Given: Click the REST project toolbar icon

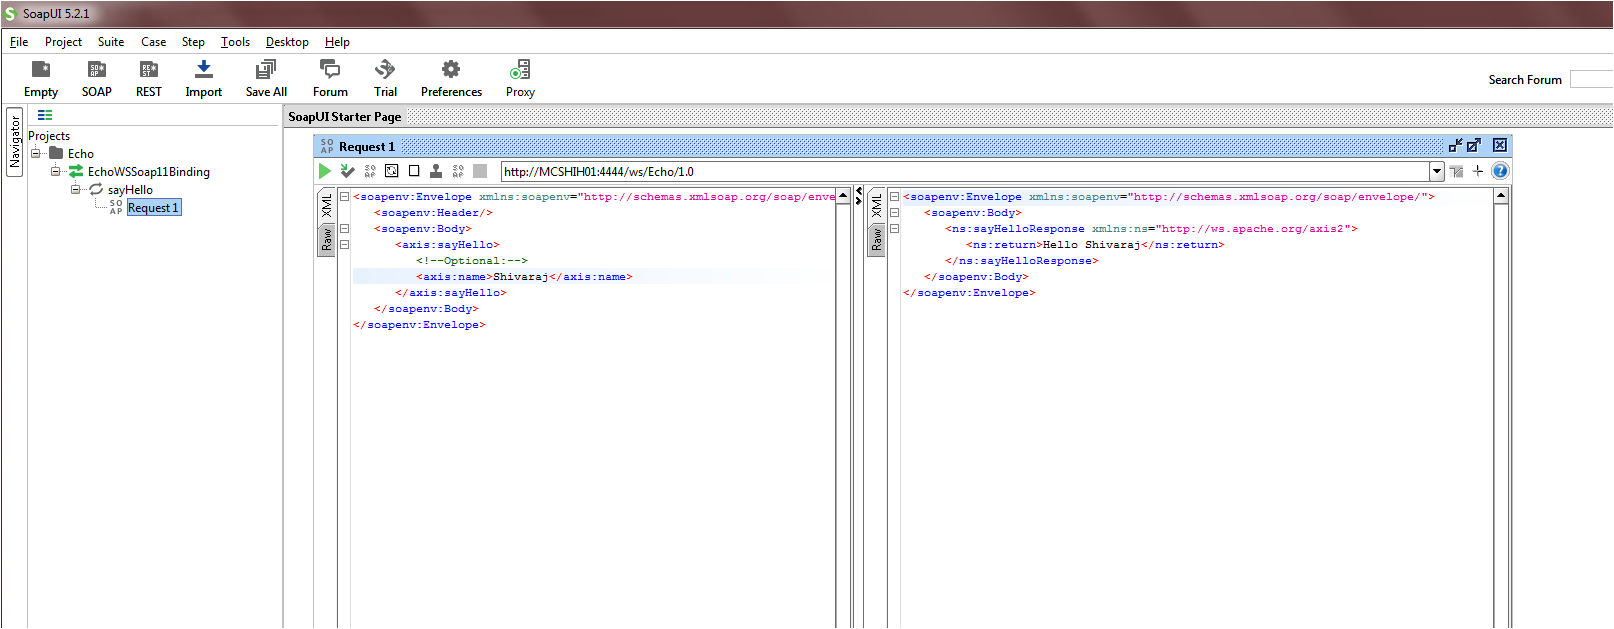Looking at the screenshot, I should coord(149,78).
